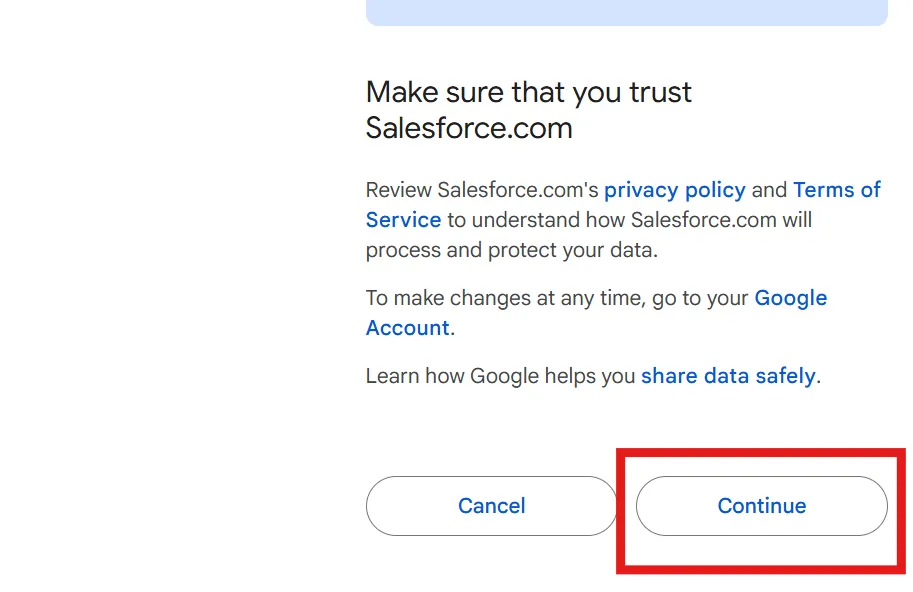Click the Cancel button
The height and width of the screenshot is (592, 913).
[x=491, y=506]
